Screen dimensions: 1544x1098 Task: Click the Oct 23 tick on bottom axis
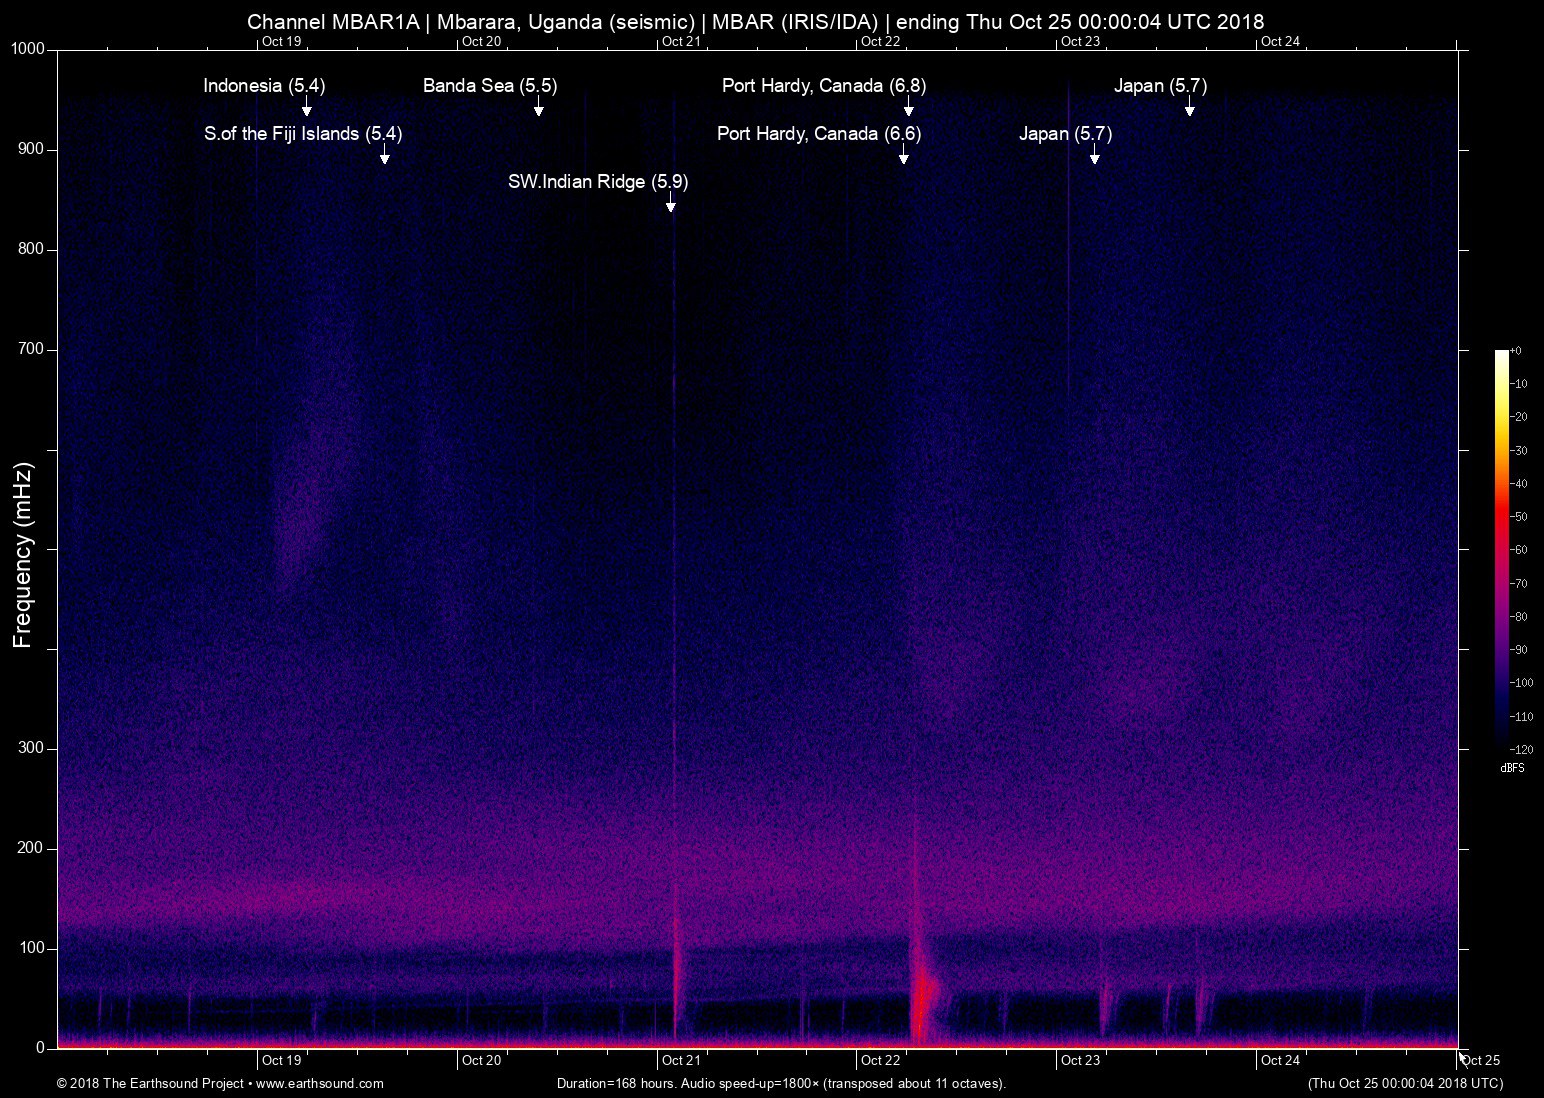[x=1080, y=1060]
